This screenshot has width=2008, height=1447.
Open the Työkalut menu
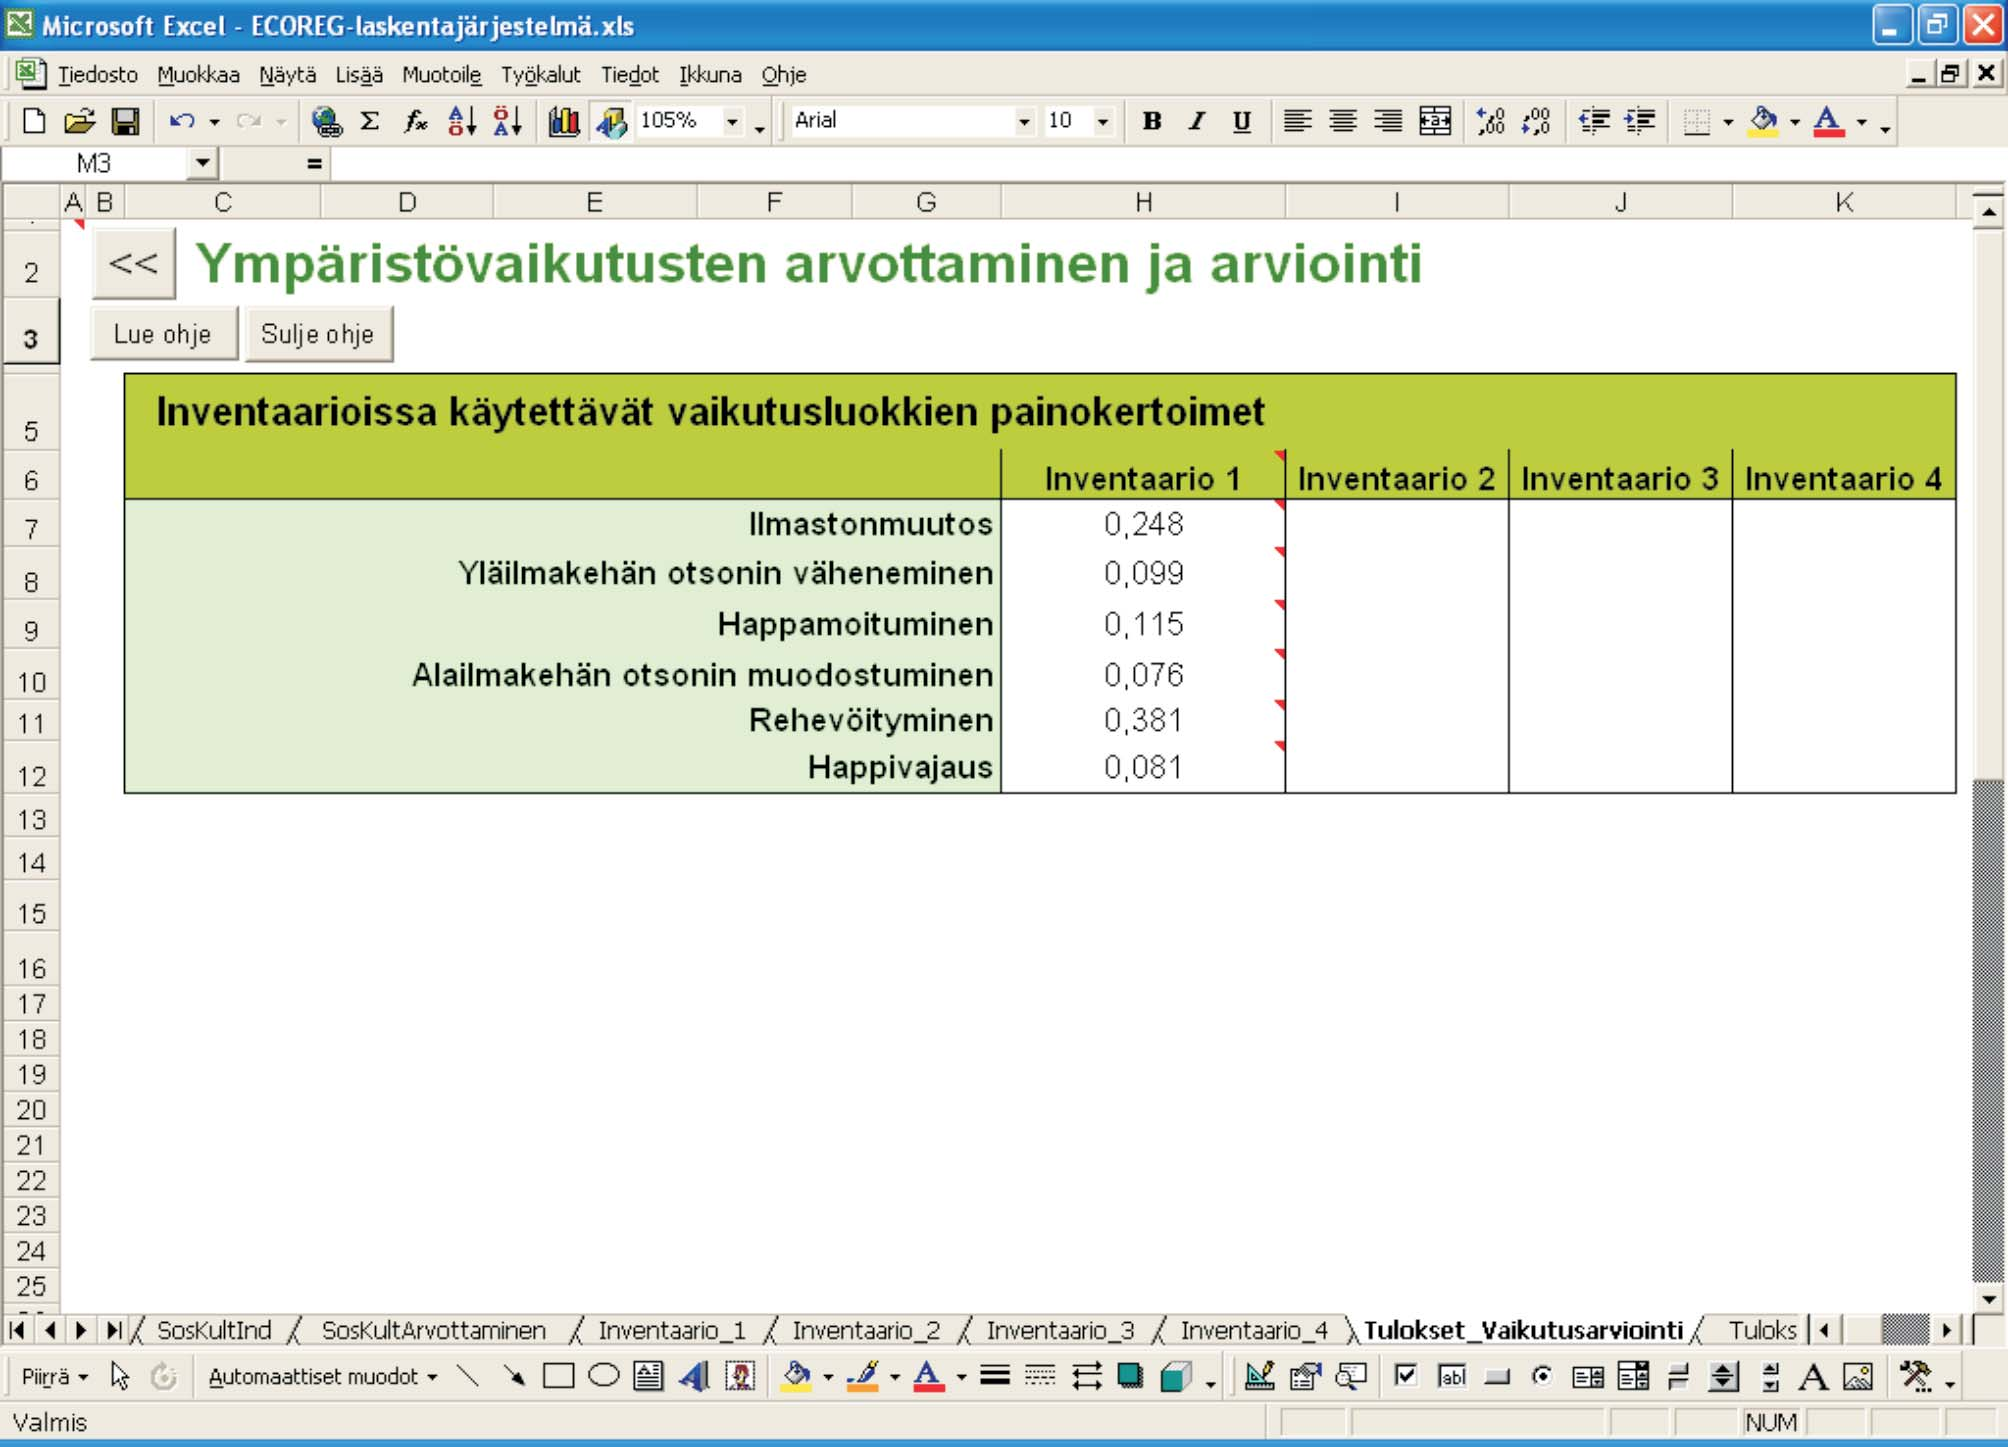pos(540,74)
